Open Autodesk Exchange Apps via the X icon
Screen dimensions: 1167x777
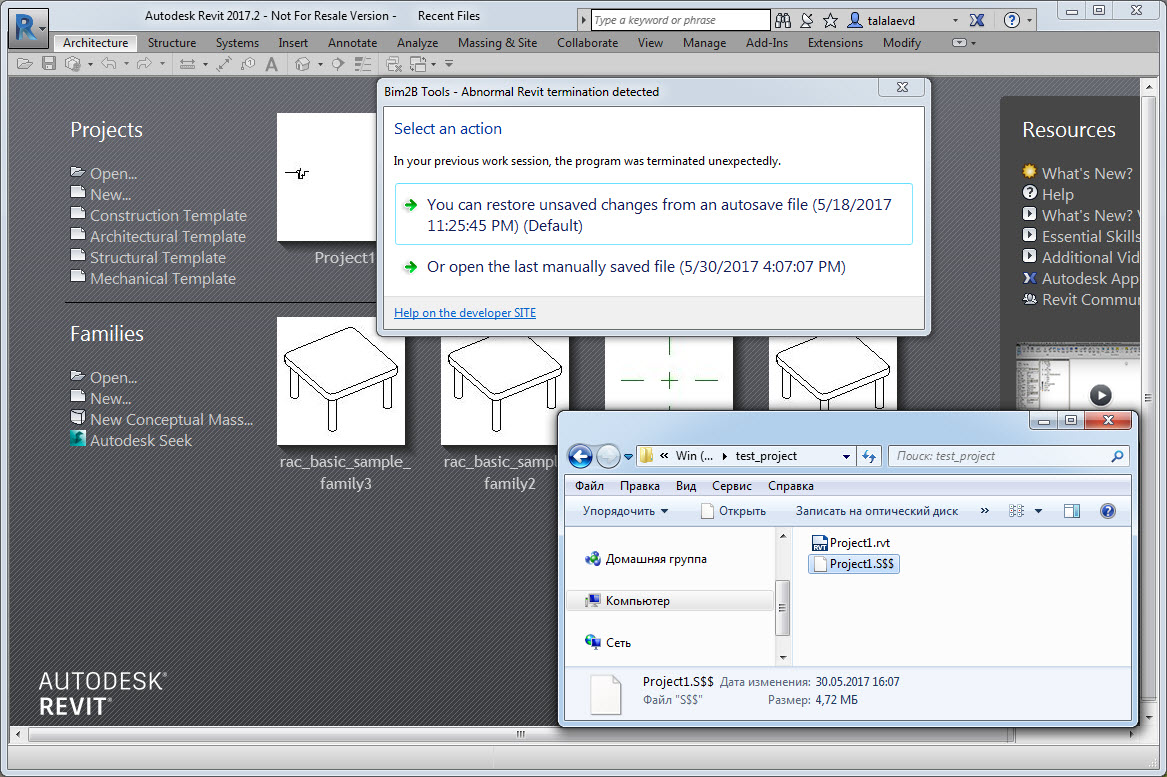tap(976, 20)
